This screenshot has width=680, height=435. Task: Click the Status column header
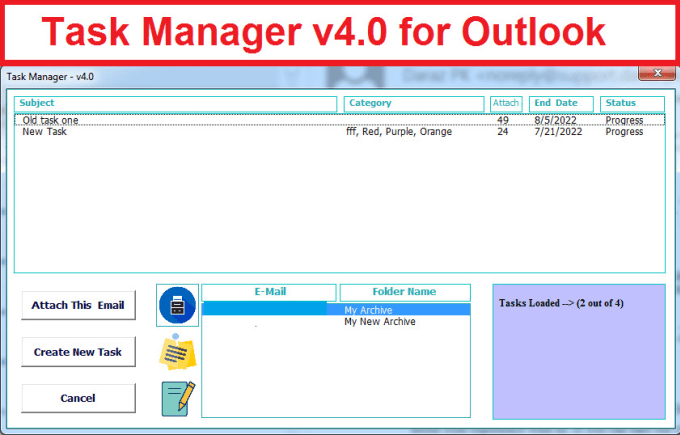pyautogui.click(x=632, y=104)
